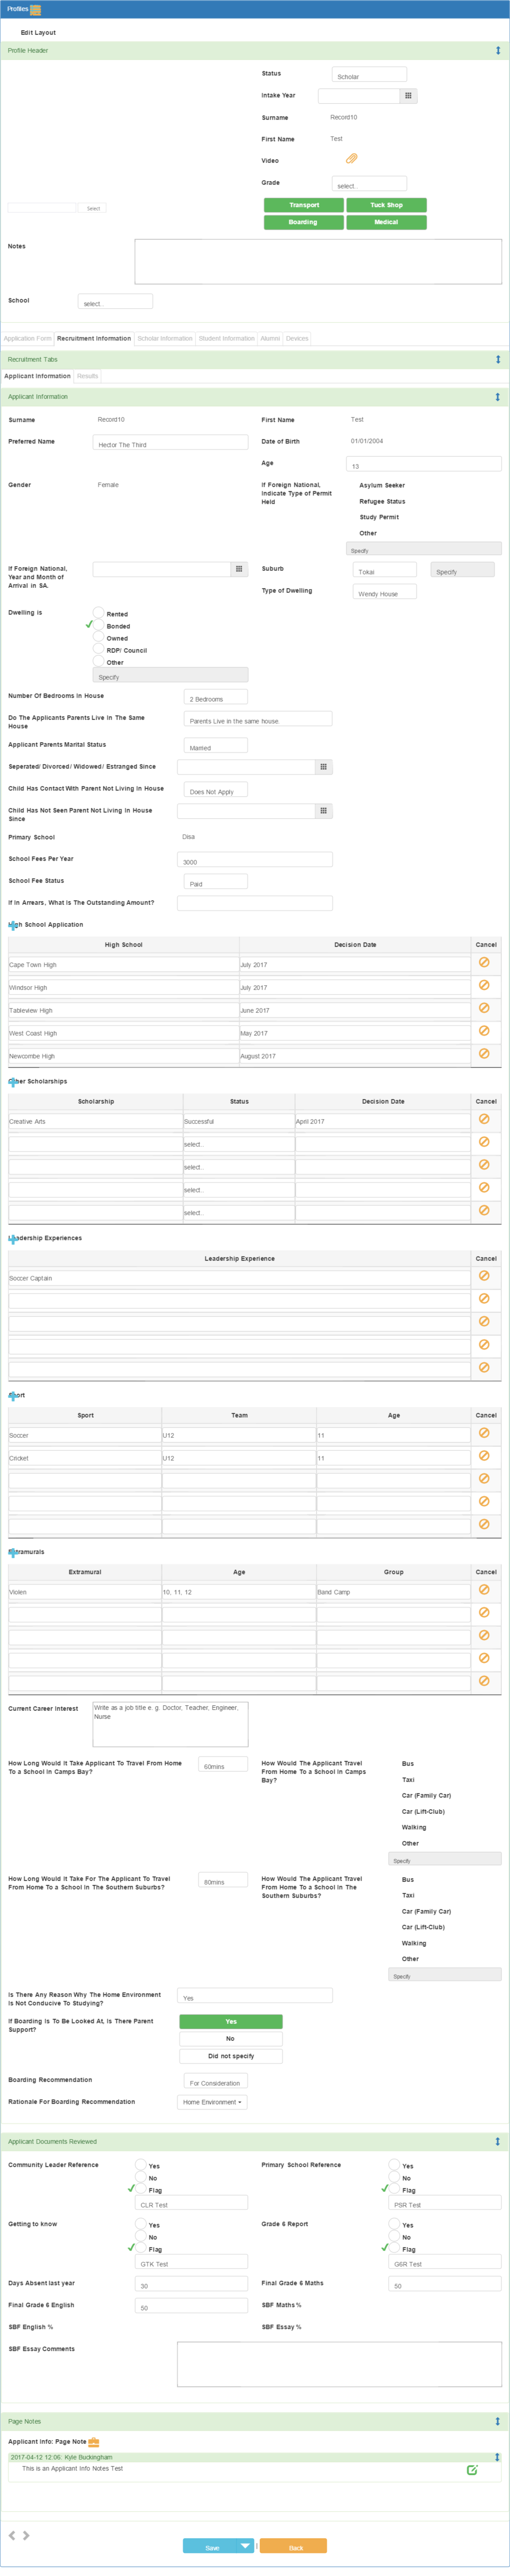Click the Video paperclip attachment icon
Screen dimensions: 510x2576
coord(351,159)
